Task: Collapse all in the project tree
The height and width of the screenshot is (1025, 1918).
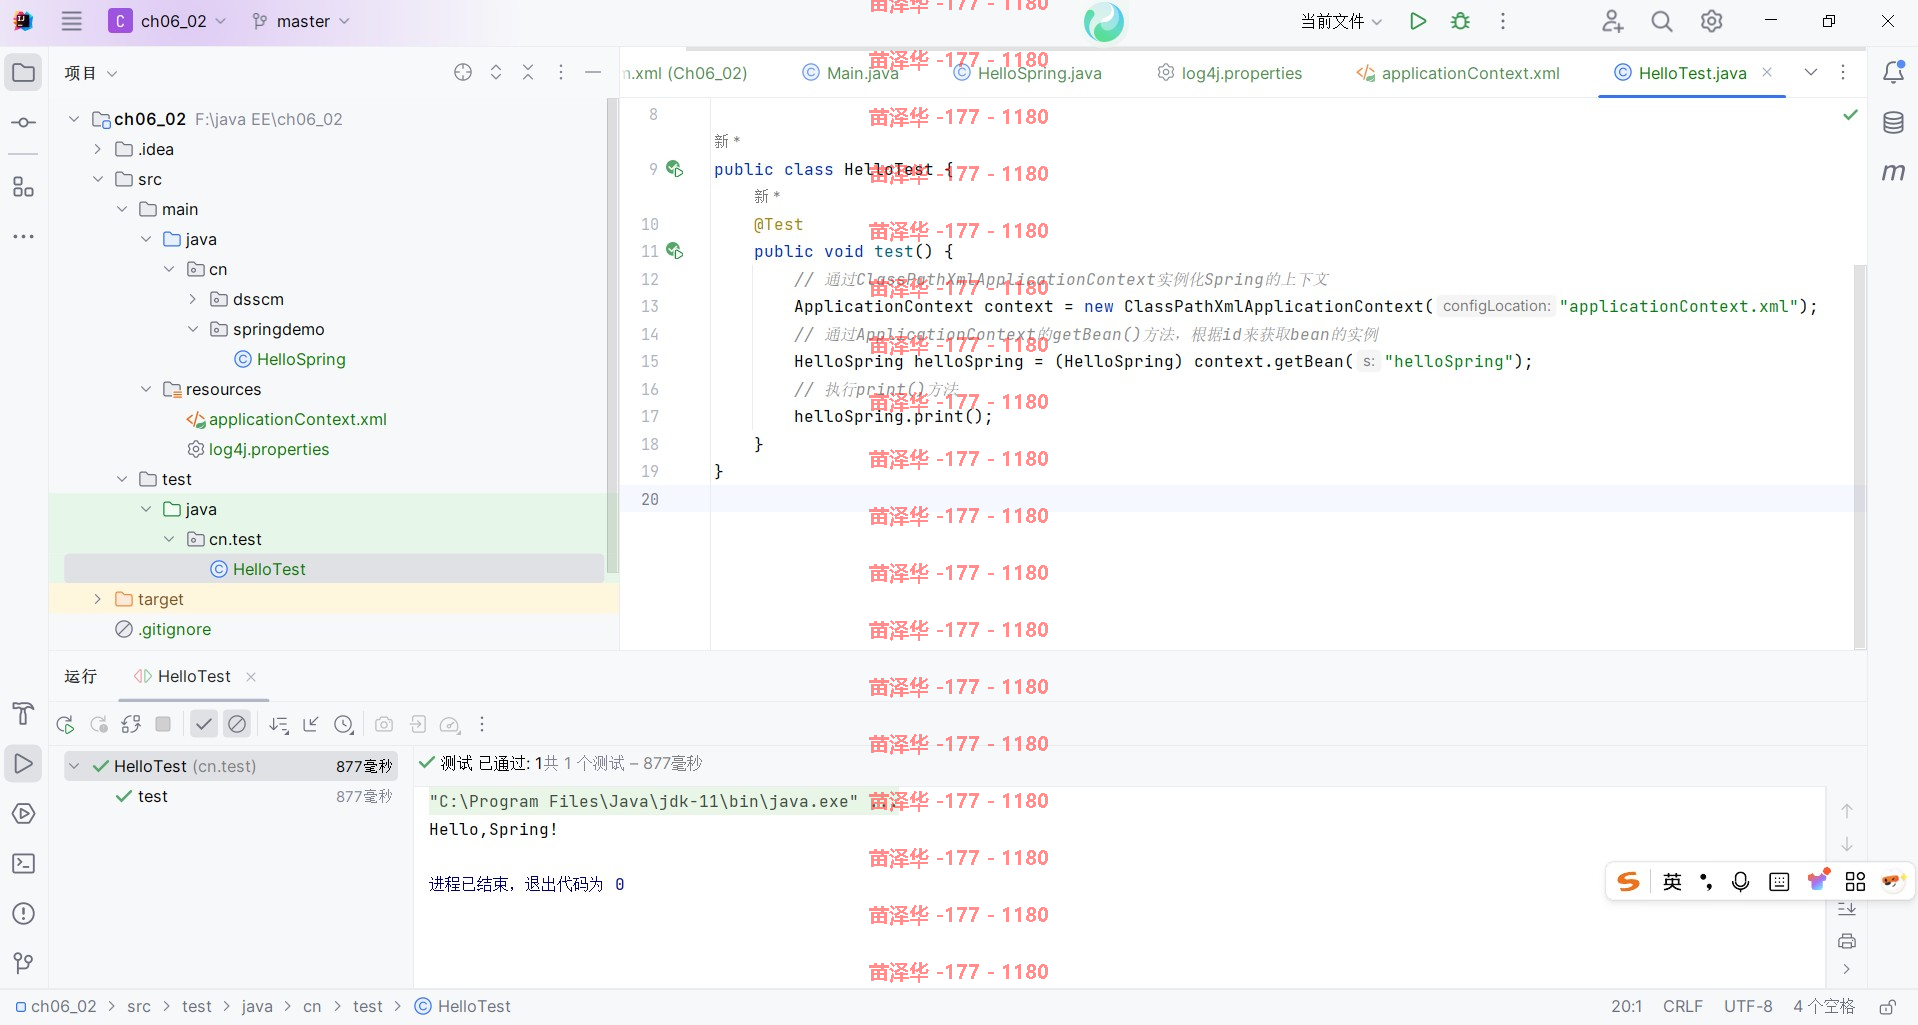Action: [x=528, y=72]
